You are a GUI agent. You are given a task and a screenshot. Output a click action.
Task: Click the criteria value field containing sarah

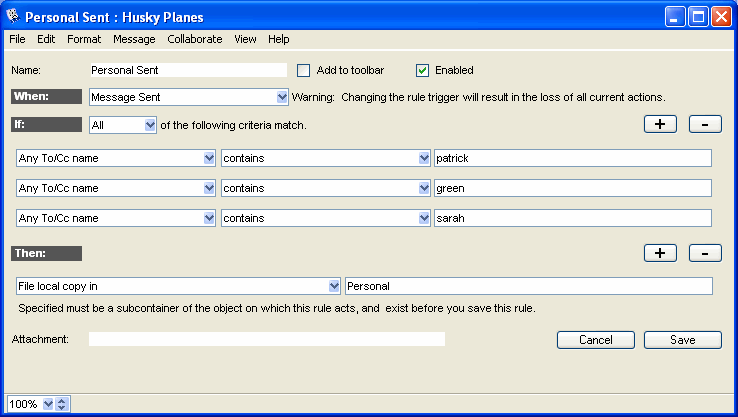tap(572, 218)
